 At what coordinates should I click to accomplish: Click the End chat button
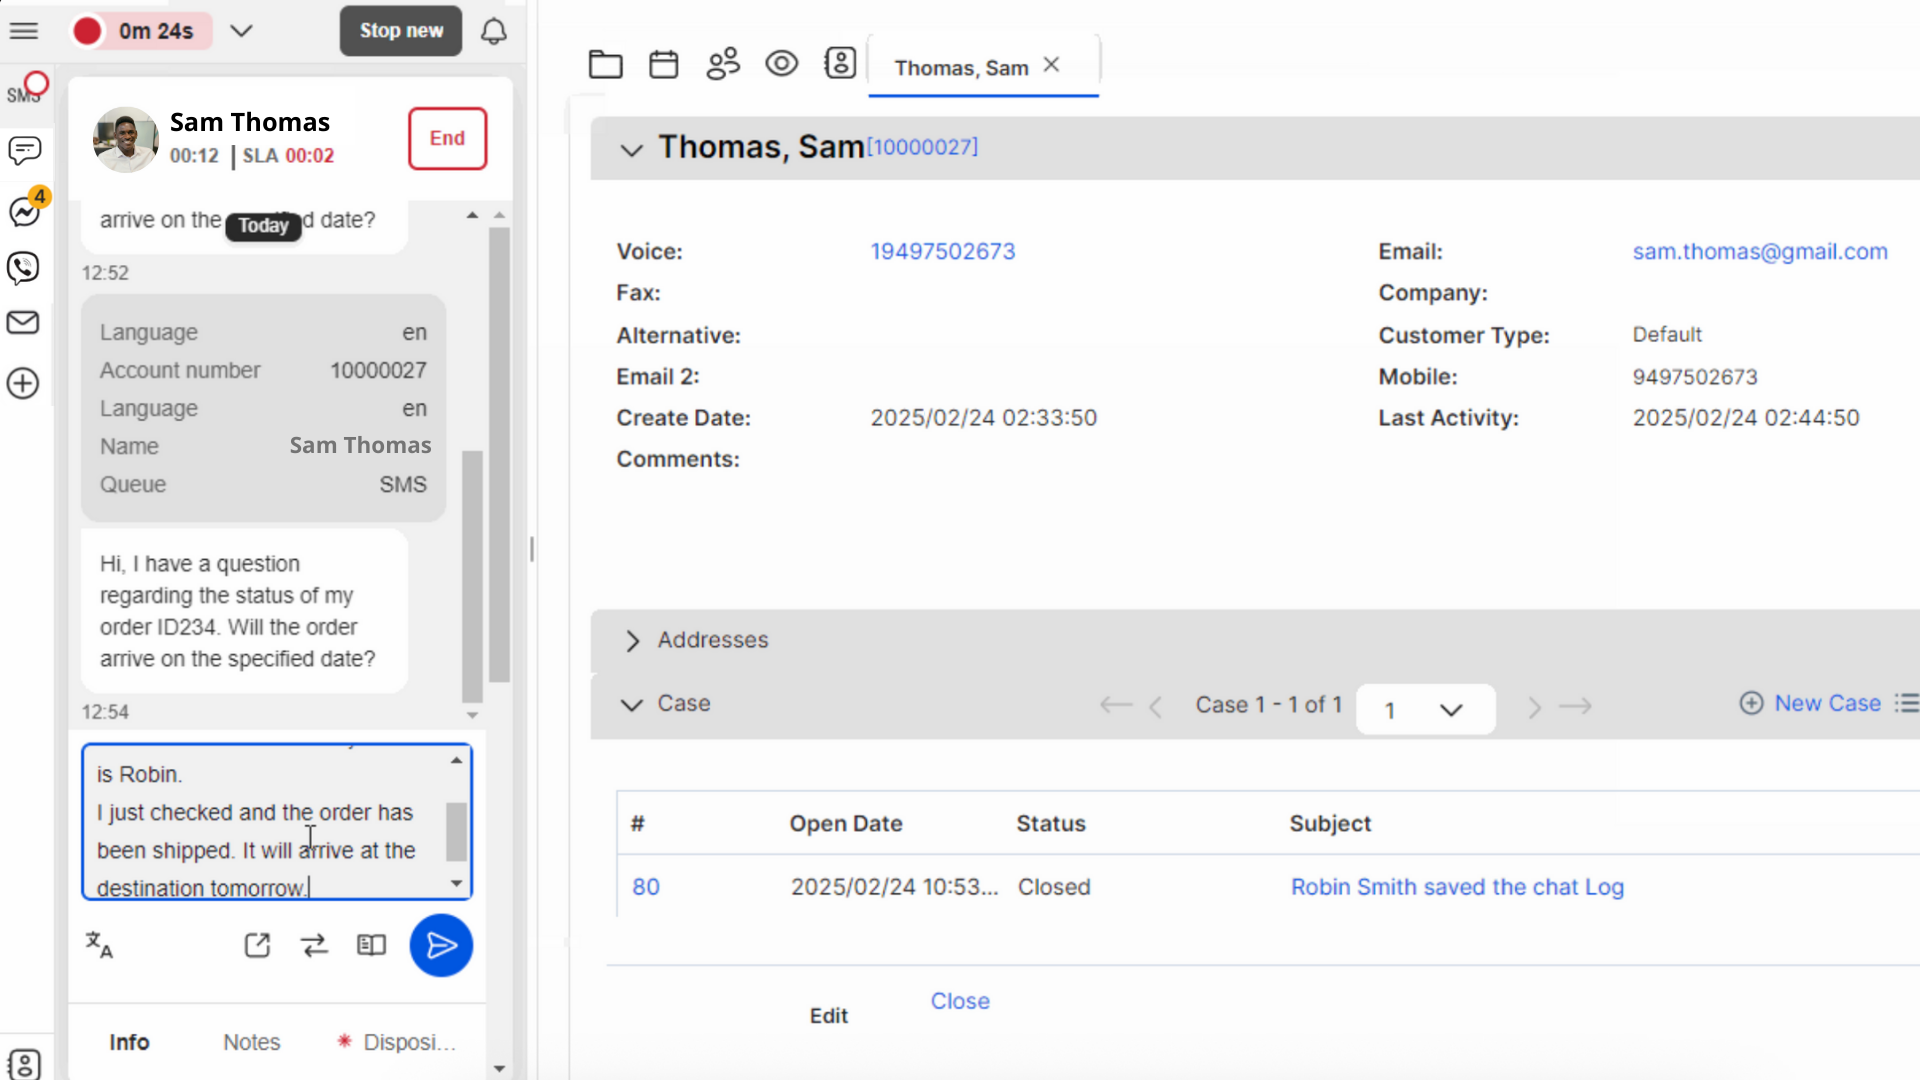tap(447, 139)
